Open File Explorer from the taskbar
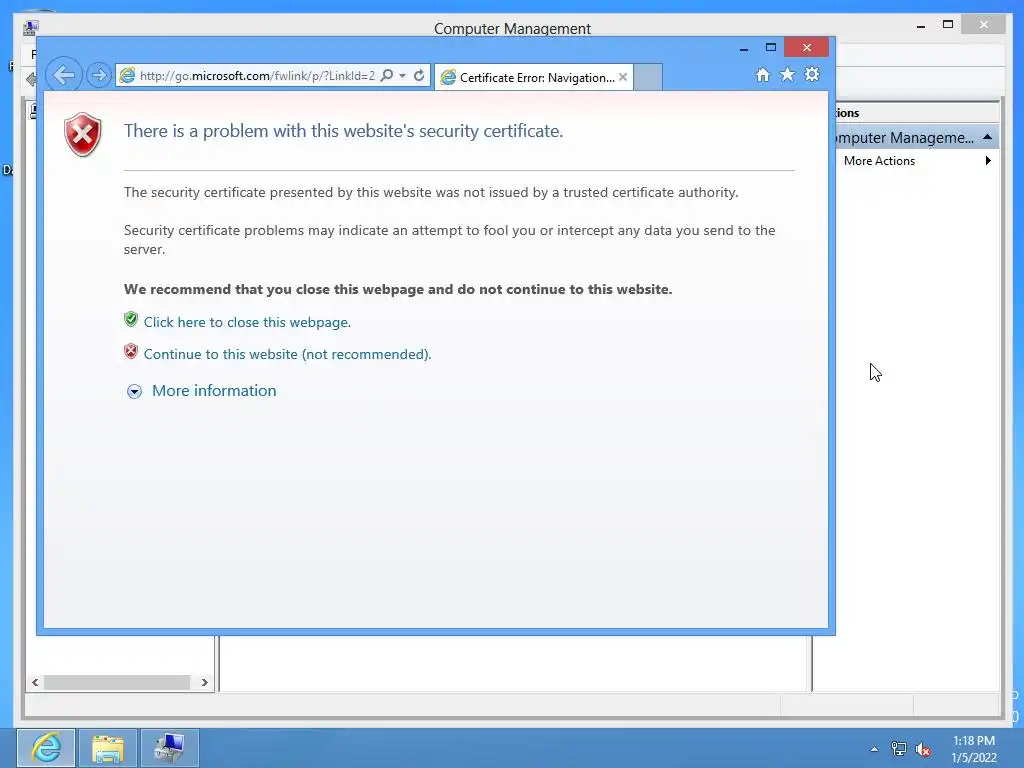Viewport: 1024px width, 768px height. click(x=108, y=748)
